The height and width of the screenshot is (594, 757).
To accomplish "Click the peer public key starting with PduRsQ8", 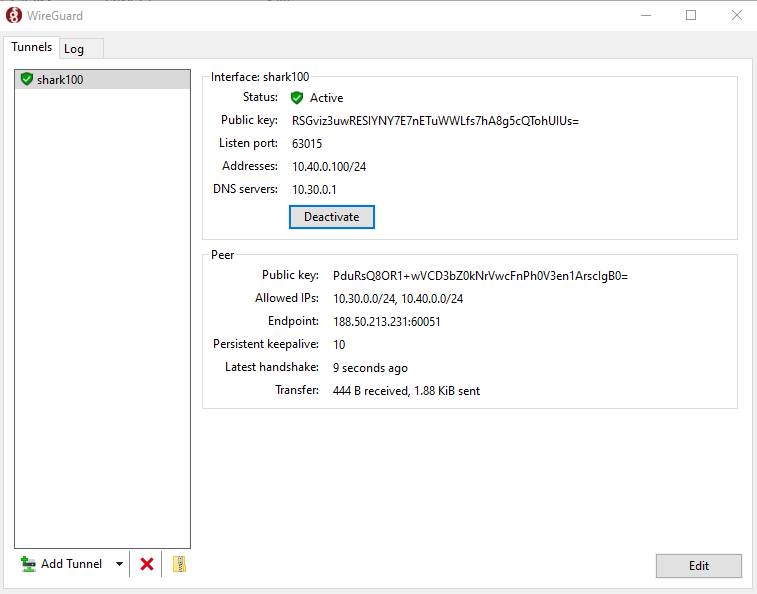I will pos(480,276).
